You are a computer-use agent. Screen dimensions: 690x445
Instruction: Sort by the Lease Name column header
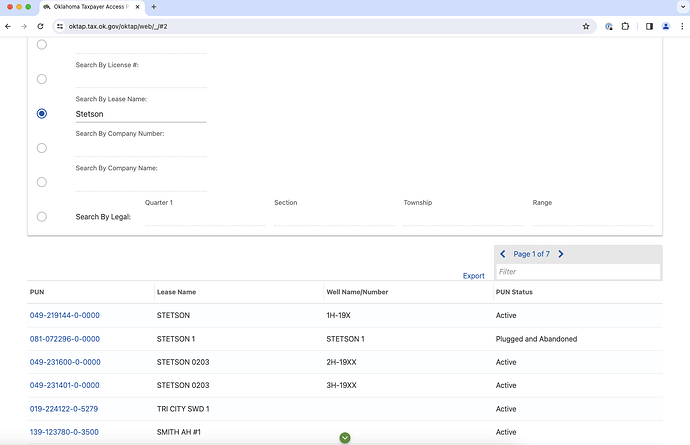[x=176, y=292]
